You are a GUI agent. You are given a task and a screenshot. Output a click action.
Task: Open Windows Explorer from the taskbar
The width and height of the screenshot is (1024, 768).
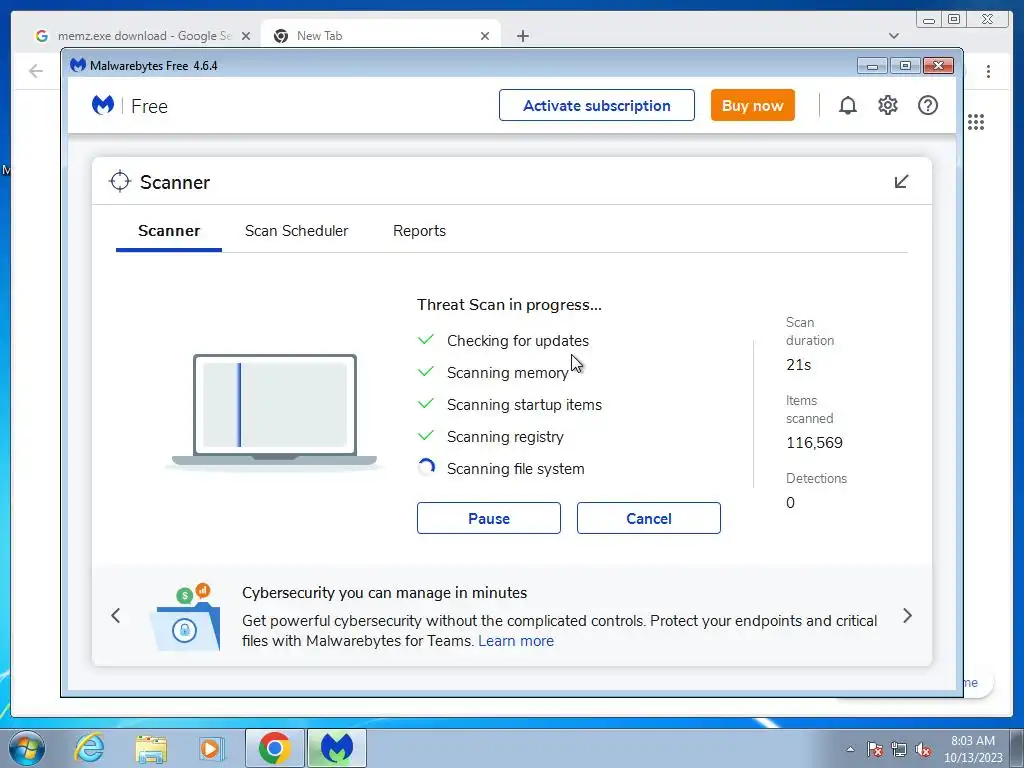coord(151,748)
